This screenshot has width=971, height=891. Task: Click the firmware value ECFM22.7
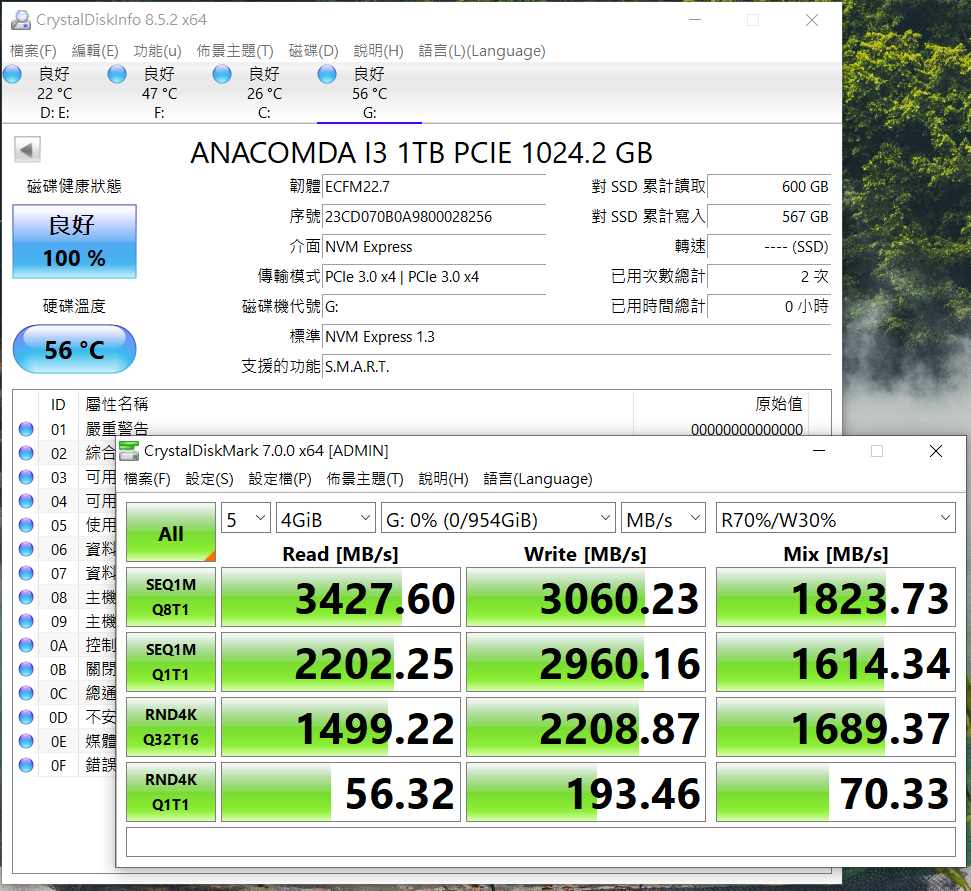coord(434,186)
